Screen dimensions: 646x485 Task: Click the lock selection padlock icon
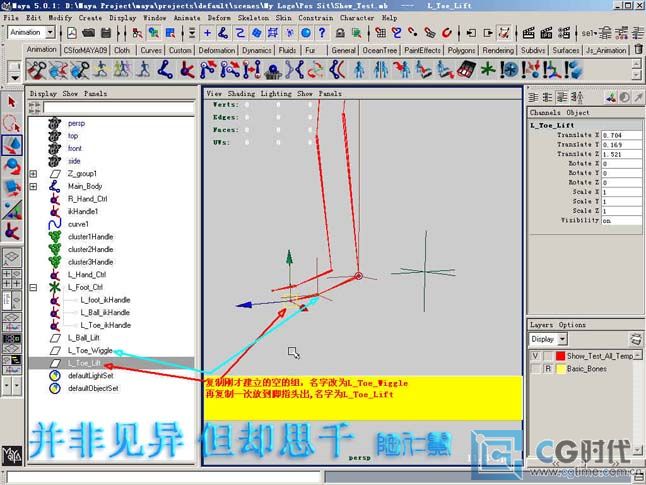(340, 33)
